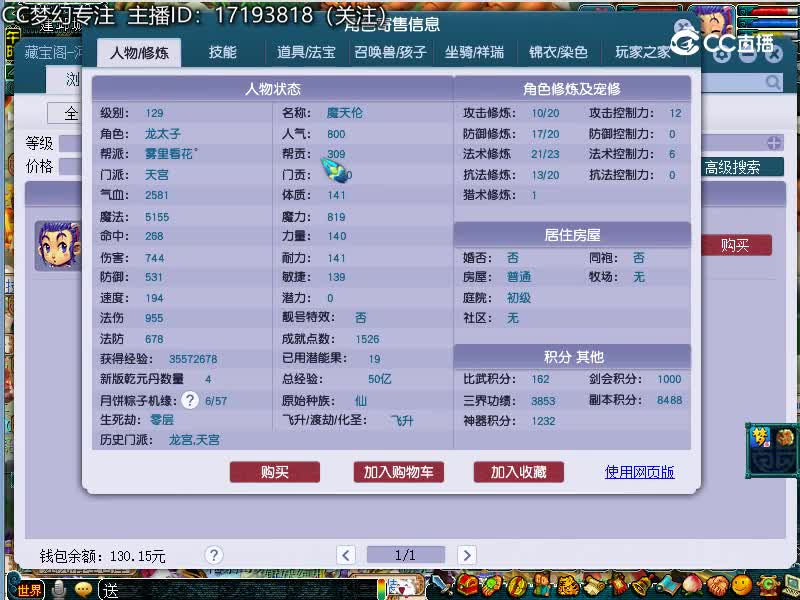Click the guild name 雾里看花
This screenshot has width=800, height=600.
tap(171, 154)
